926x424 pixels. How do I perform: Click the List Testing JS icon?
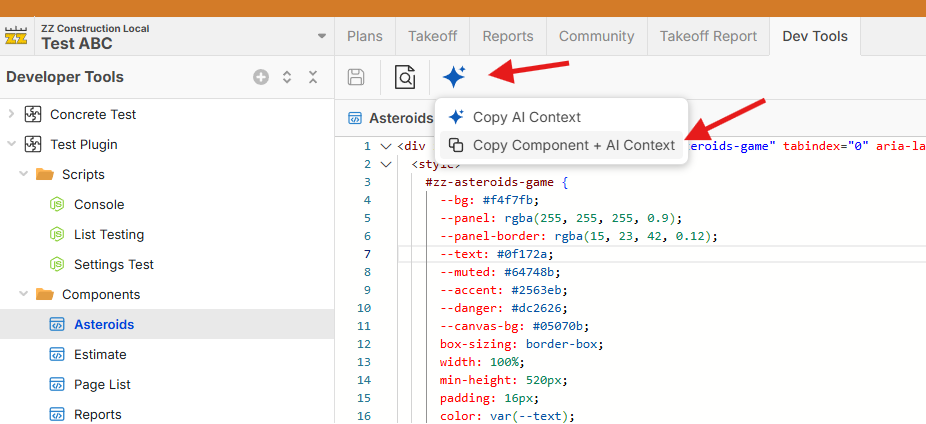57,234
